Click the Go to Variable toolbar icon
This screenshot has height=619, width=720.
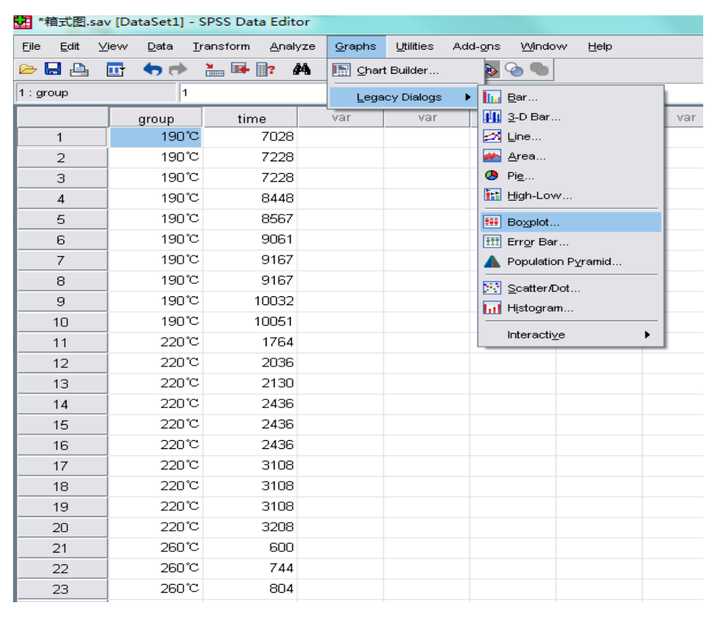240,69
